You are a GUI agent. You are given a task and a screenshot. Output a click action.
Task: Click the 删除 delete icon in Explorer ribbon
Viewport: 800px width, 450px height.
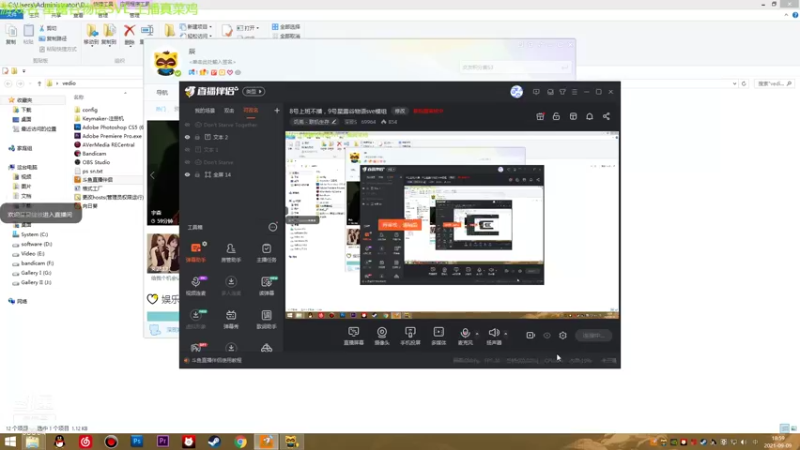[129, 34]
